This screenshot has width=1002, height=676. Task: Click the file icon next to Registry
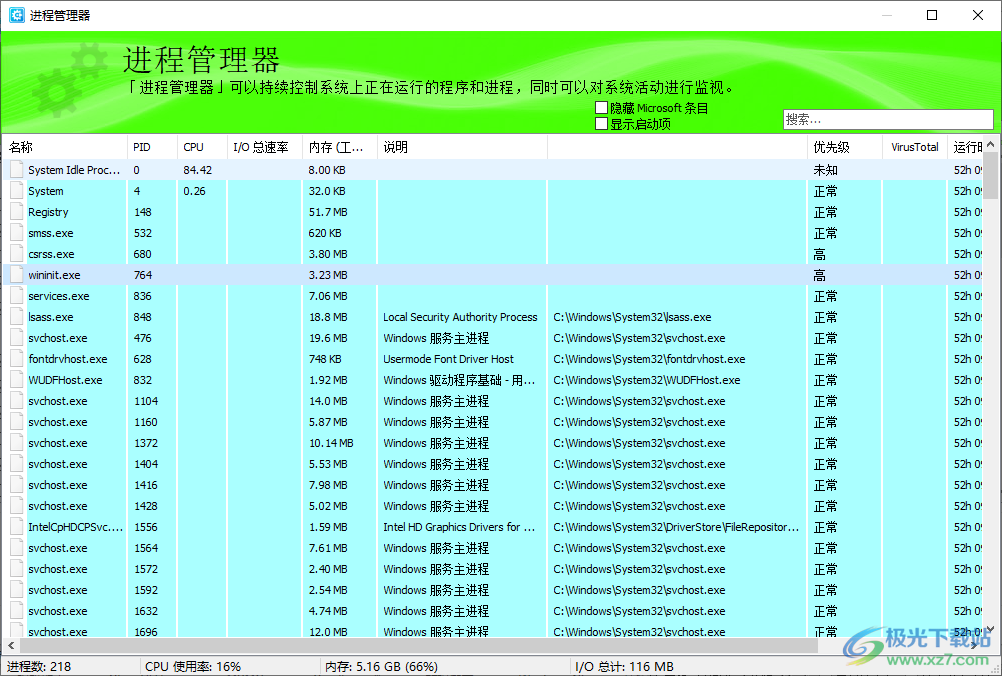(x=17, y=212)
